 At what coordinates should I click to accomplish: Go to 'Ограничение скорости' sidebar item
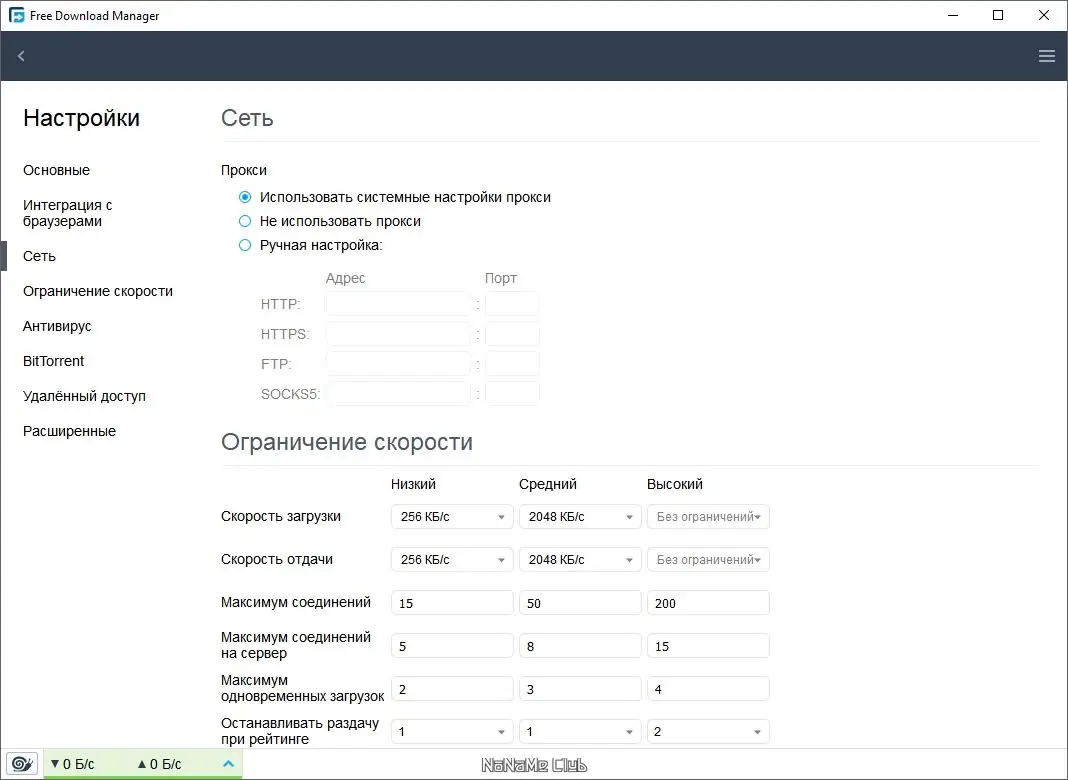pyautogui.click(x=98, y=291)
